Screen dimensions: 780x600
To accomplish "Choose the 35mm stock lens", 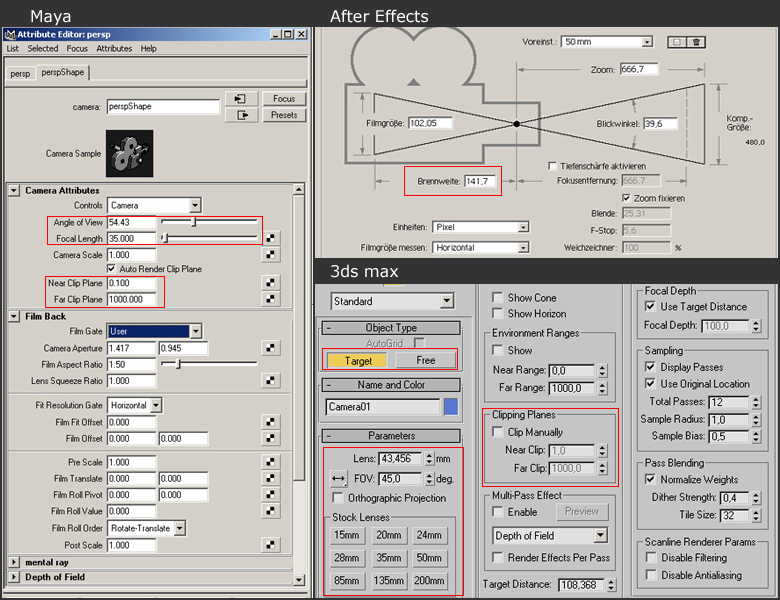I will (388, 558).
